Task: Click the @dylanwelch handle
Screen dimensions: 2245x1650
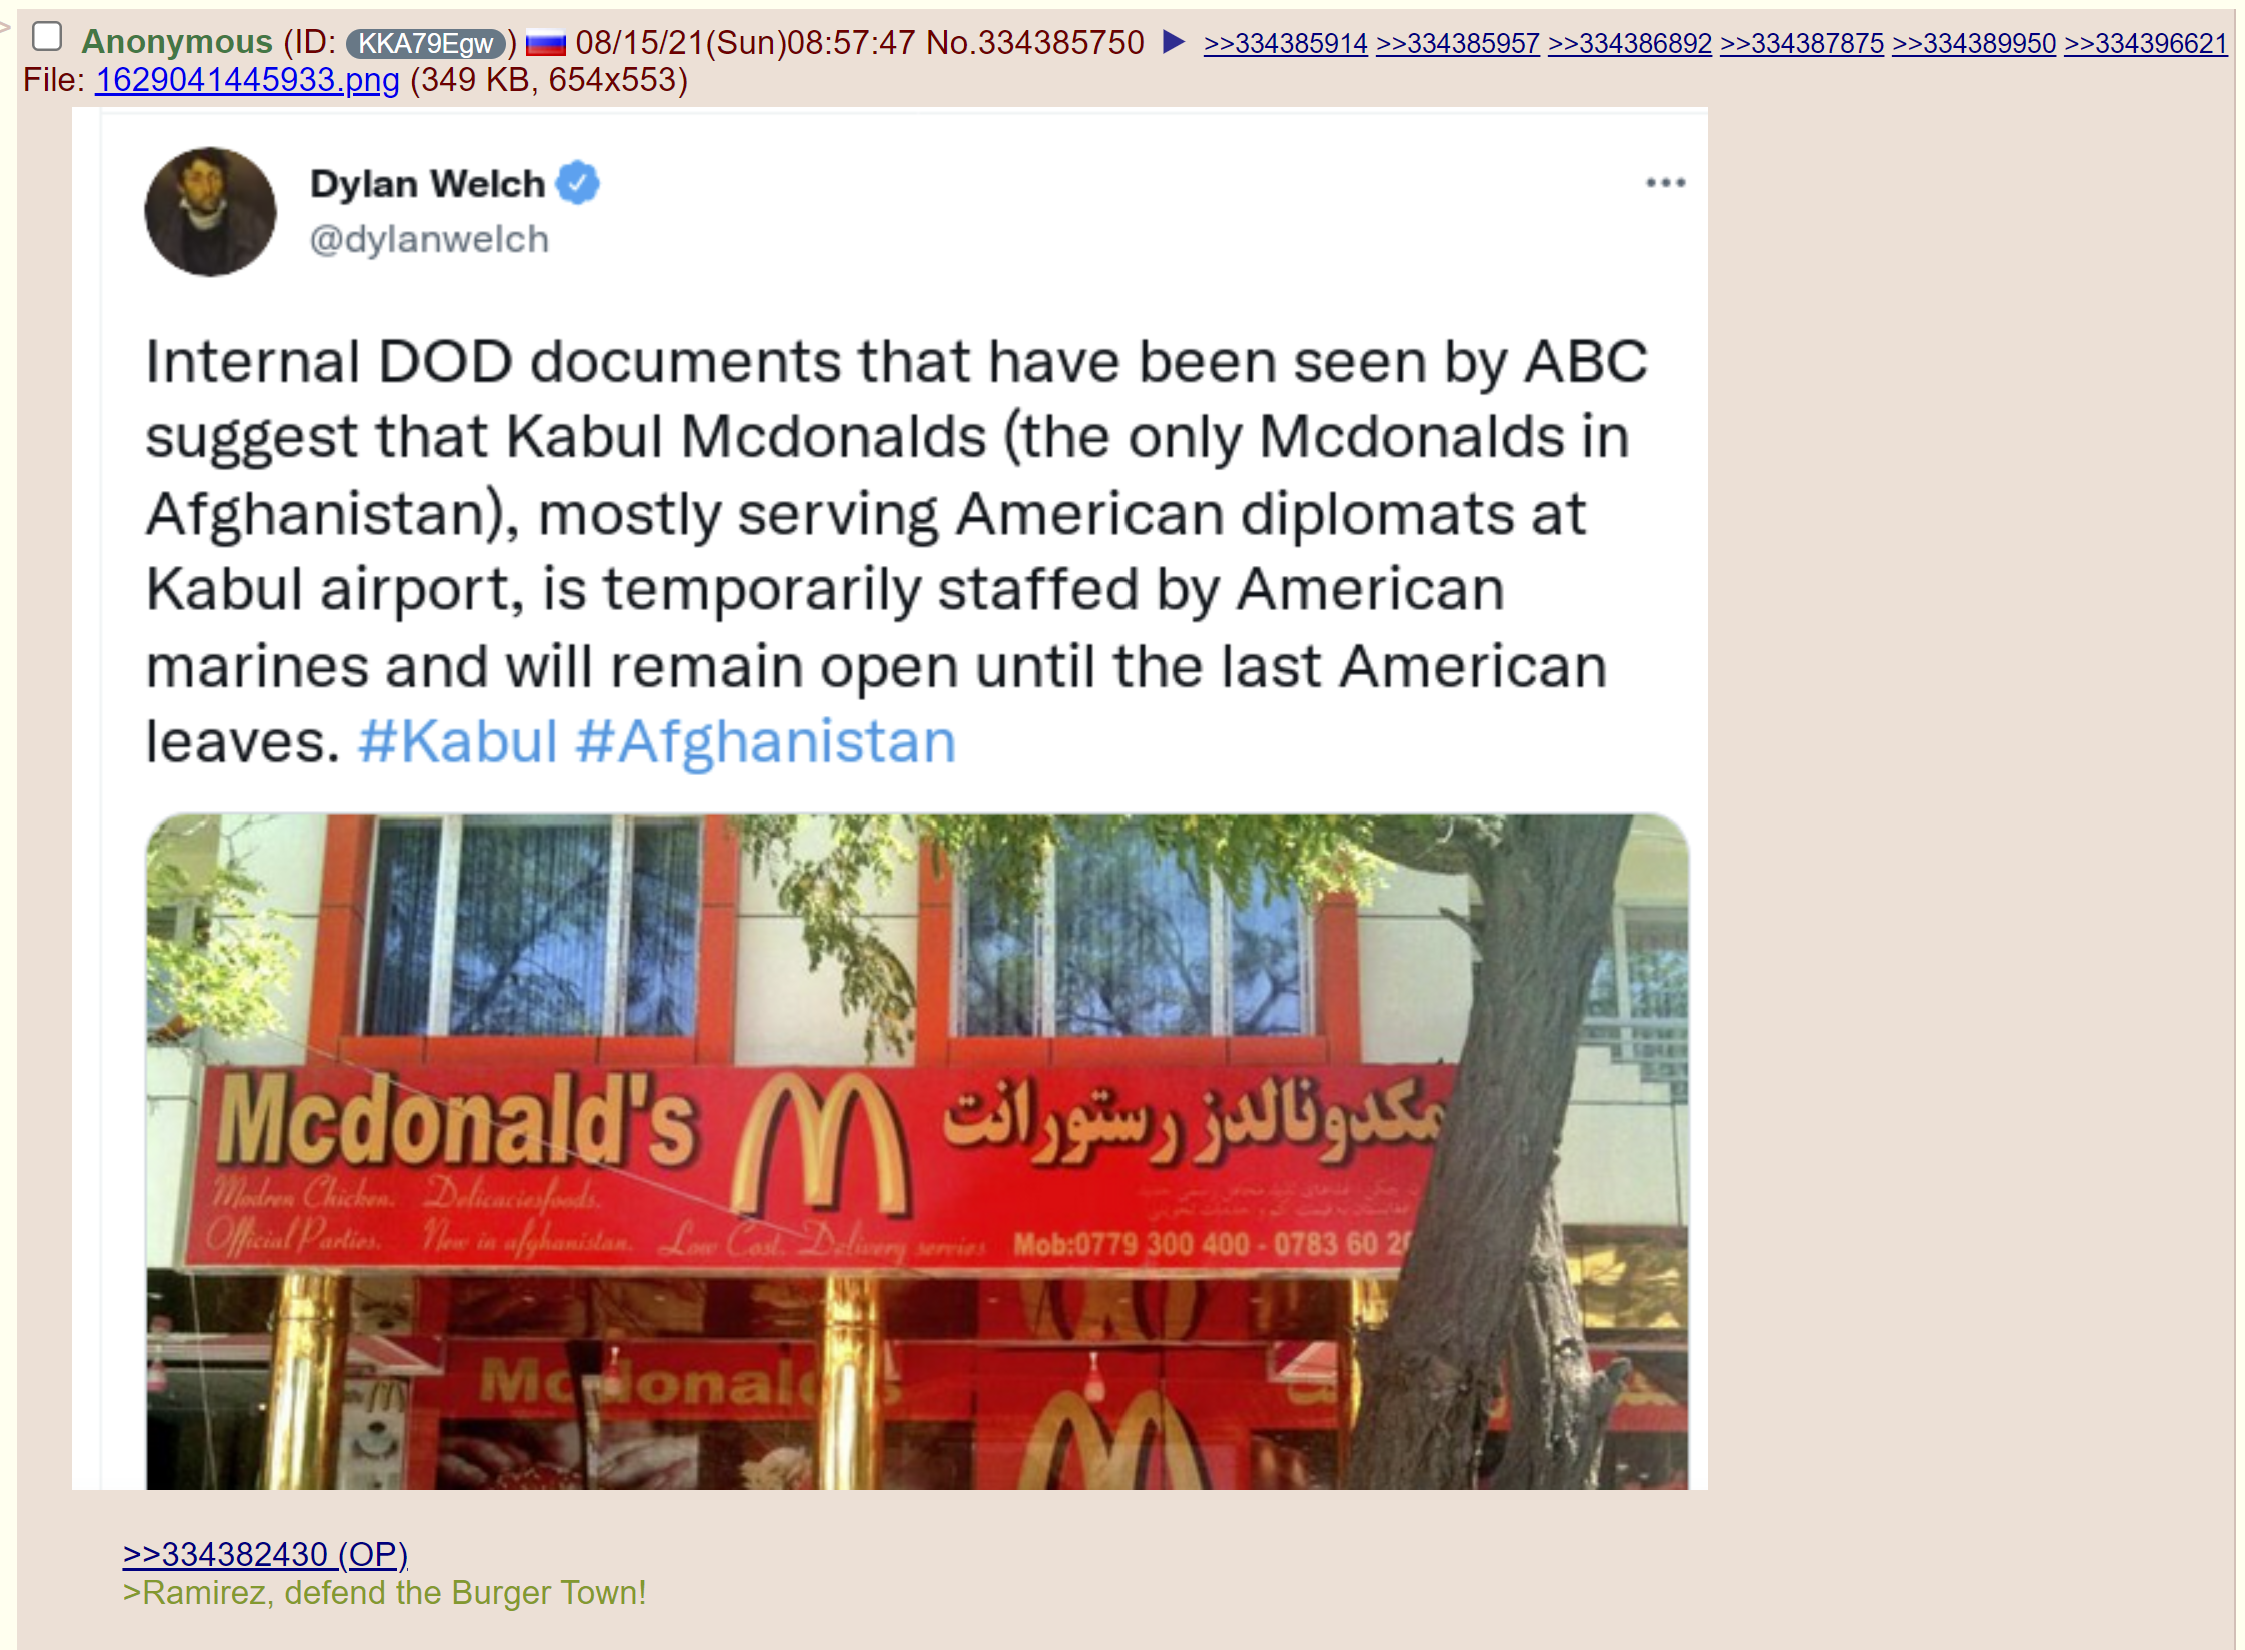Action: pyautogui.click(x=429, y=240)
